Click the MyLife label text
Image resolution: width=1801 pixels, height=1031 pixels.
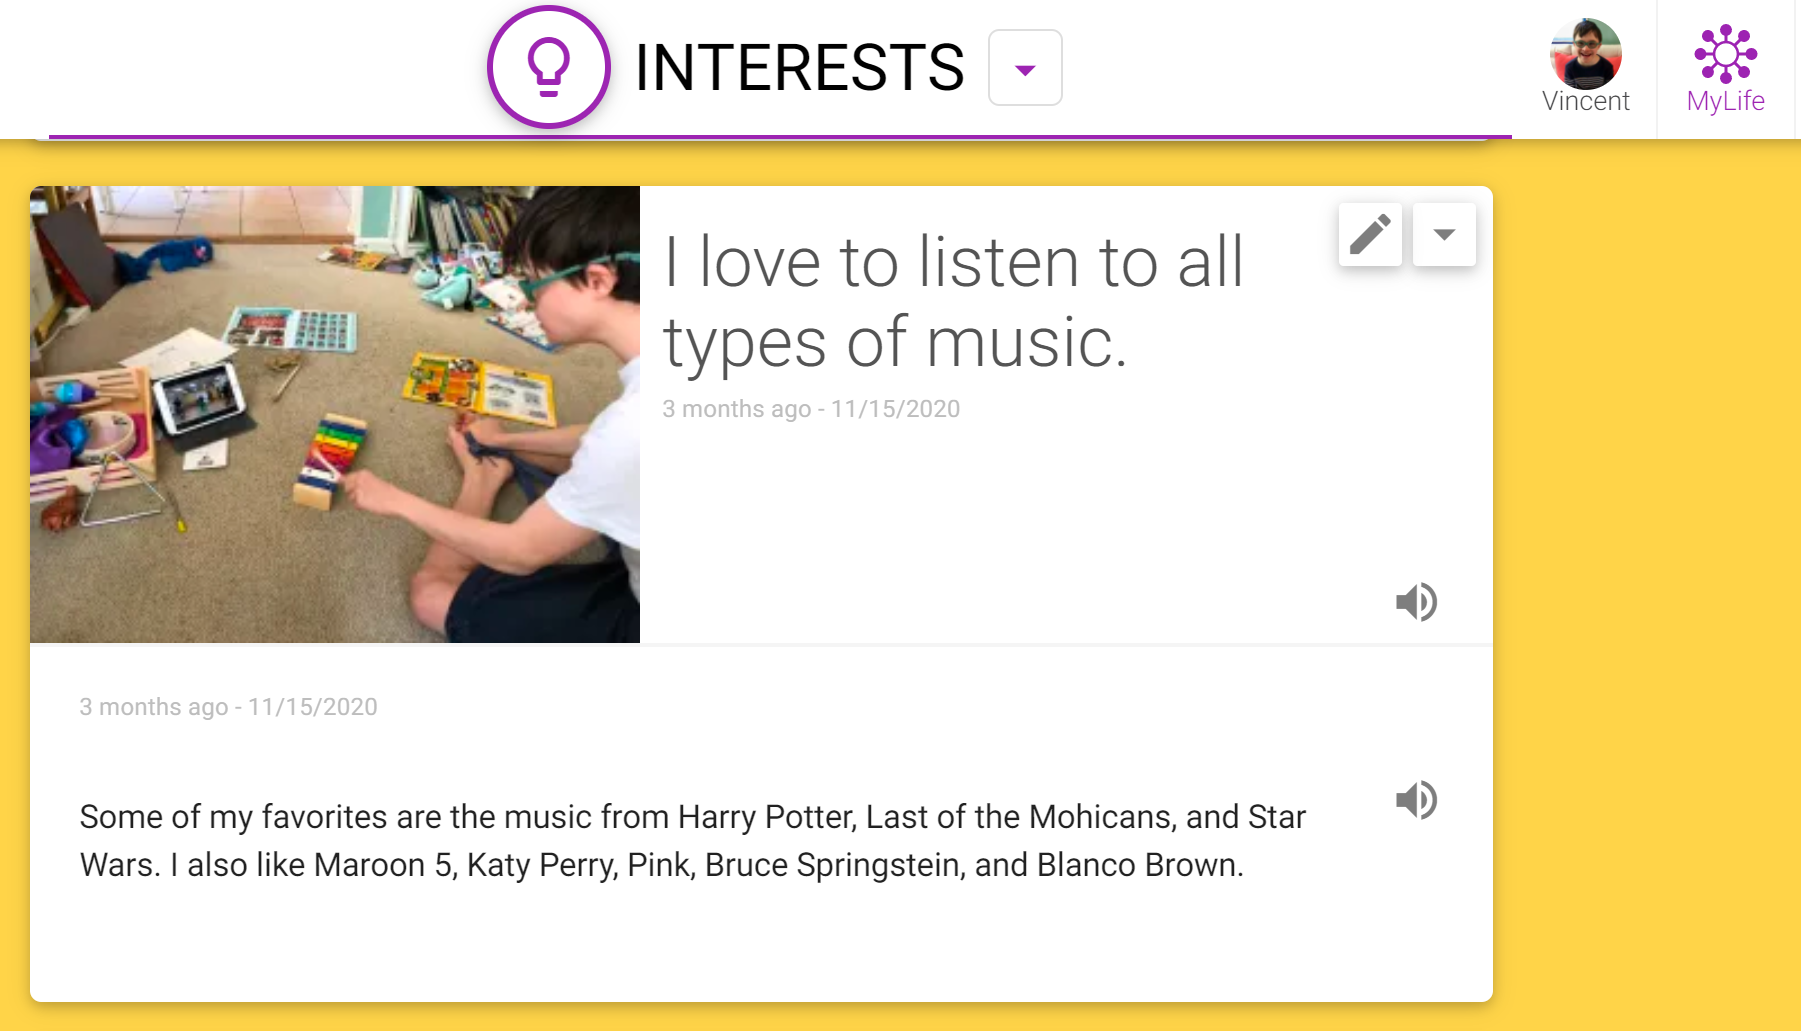point(1725,101)
